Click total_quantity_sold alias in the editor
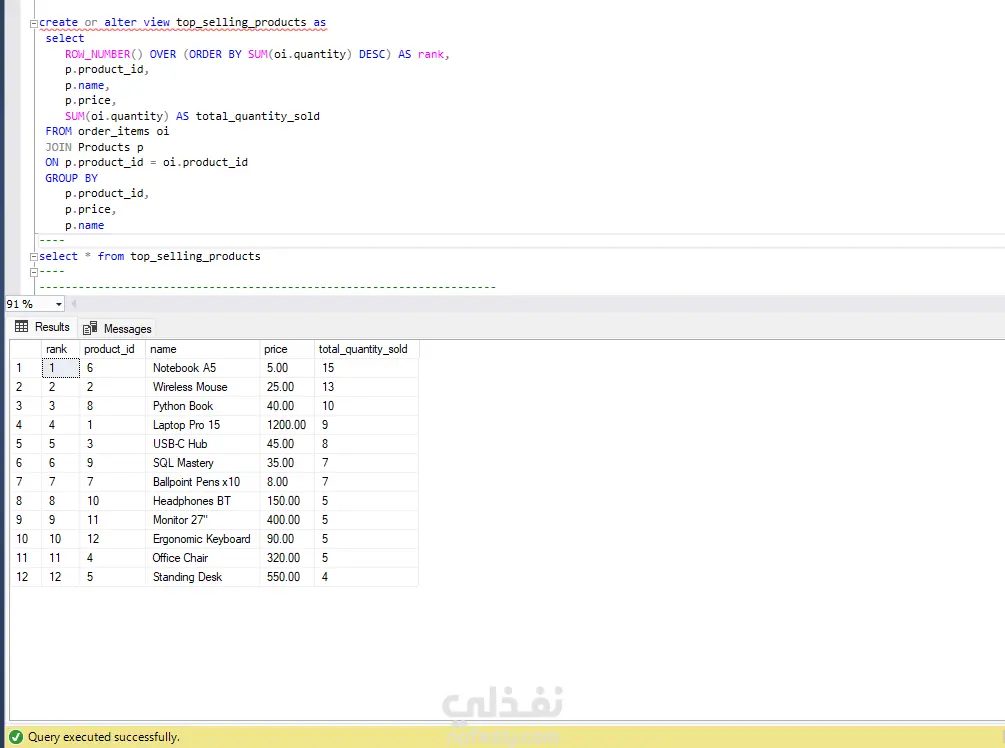Image resolution: width=1005 pixels, height=748 pixels. click(257, 116)
